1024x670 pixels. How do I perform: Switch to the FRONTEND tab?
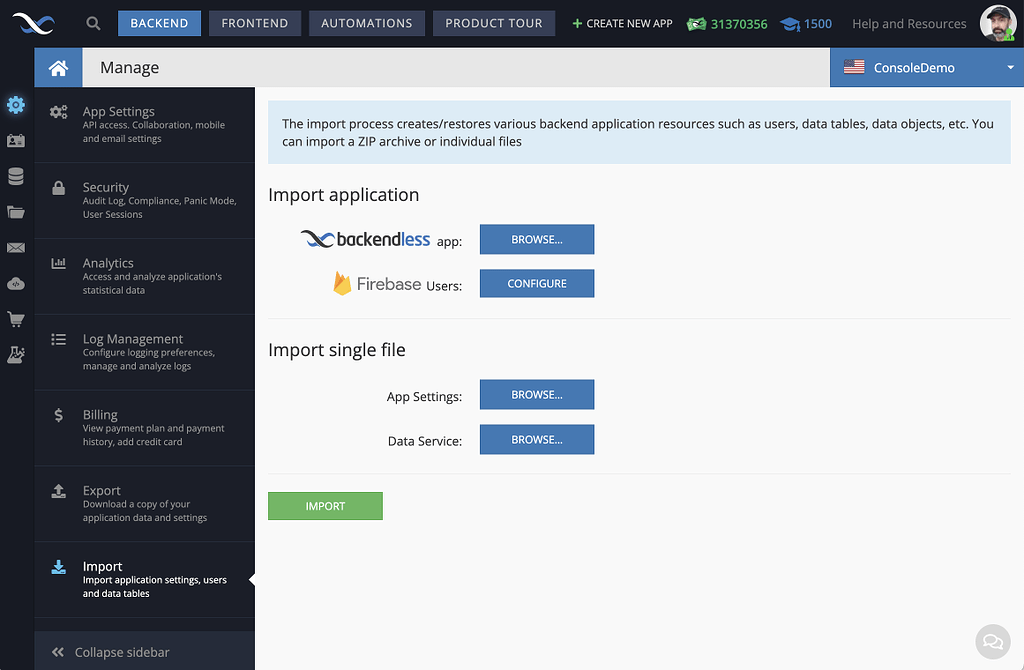(x=254, y=22)
